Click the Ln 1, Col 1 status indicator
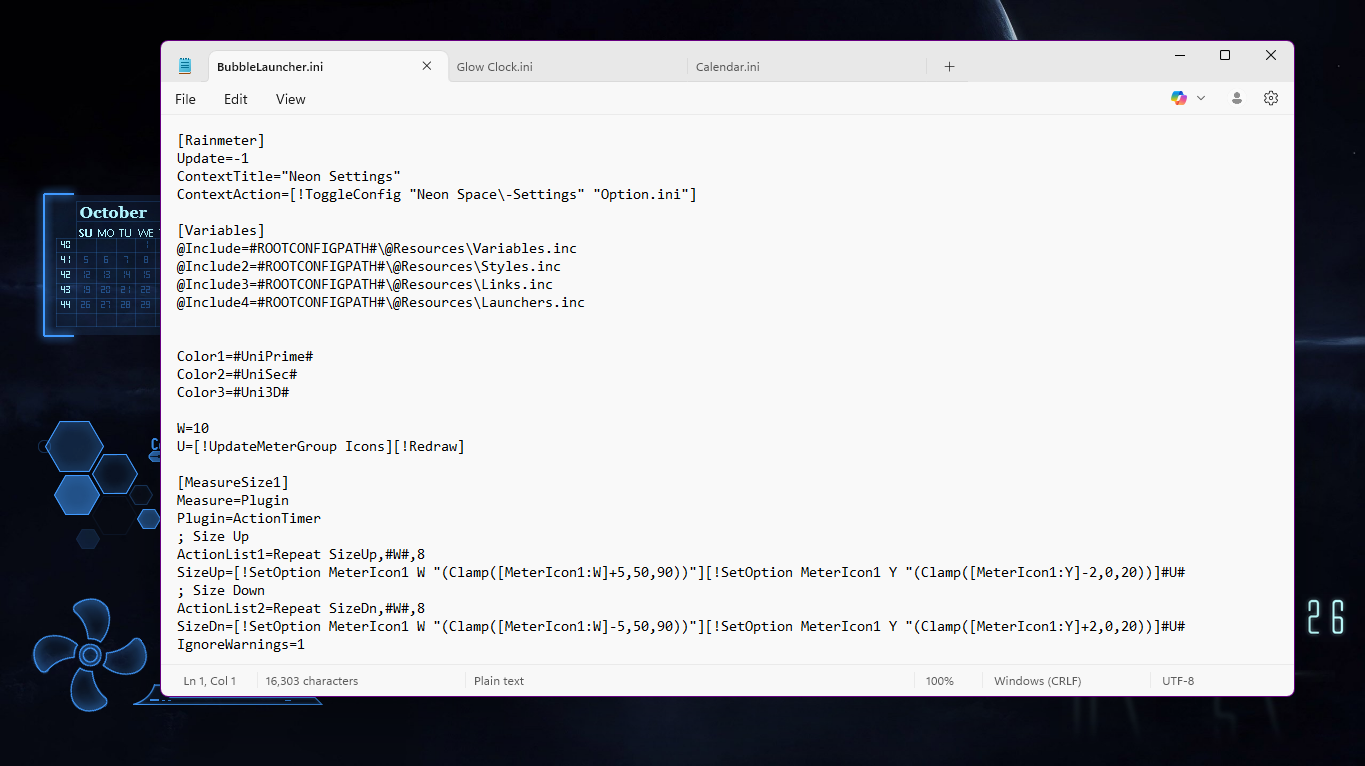The height and width of the screenshot is (766, 1365). (210, 681)
